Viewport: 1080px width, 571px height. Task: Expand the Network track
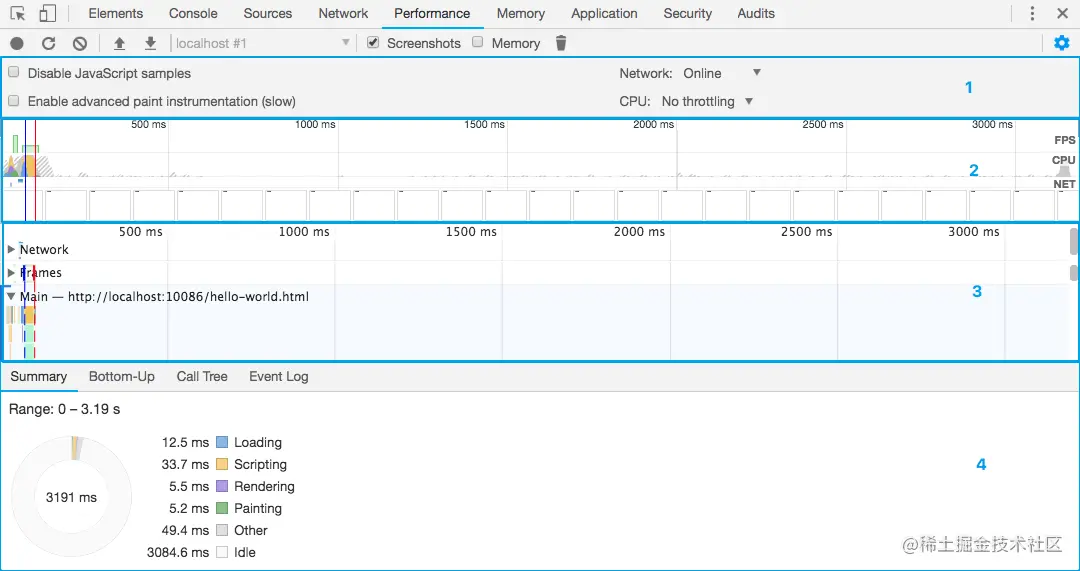click(11, 249)
